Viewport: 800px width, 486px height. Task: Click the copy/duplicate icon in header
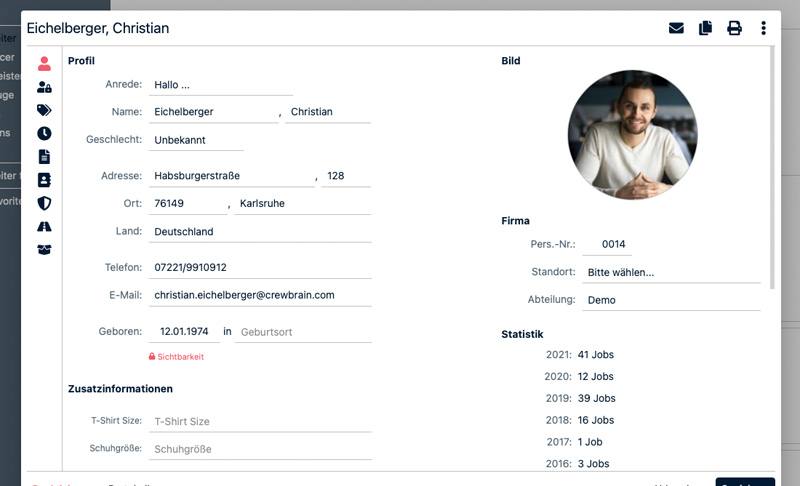coord(705,28)
